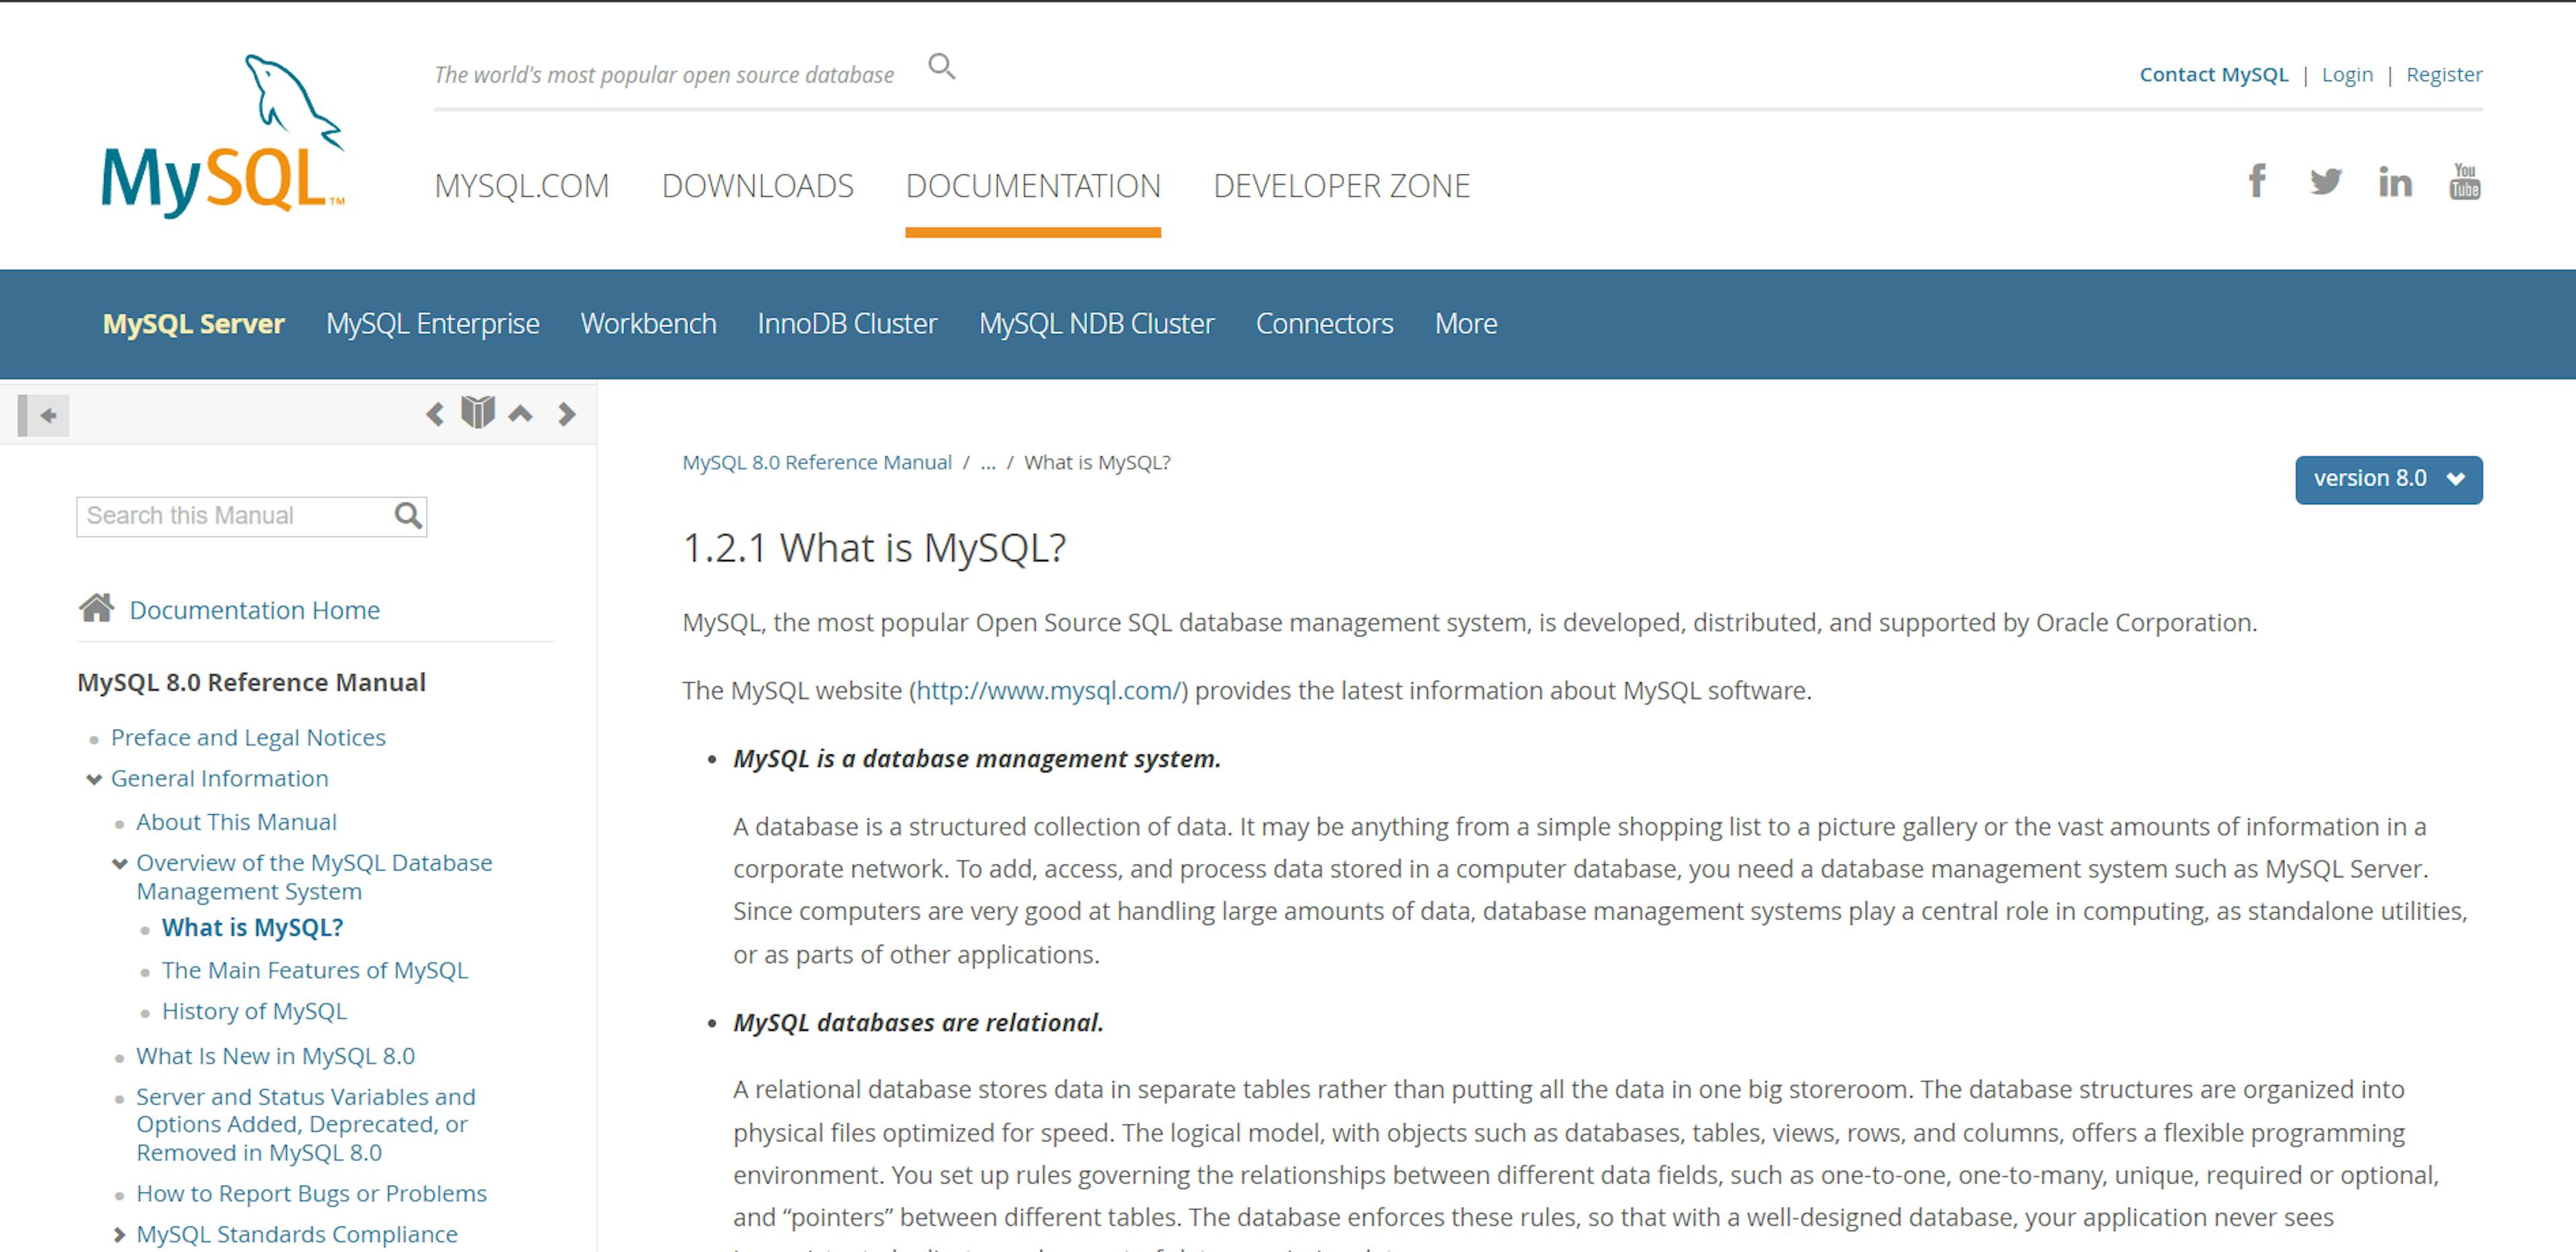The height and width of the screenshot is (1252, 2576).
Task: Open the DEVELOPER ZONE menu item
Action: (x=1341, y=186)
